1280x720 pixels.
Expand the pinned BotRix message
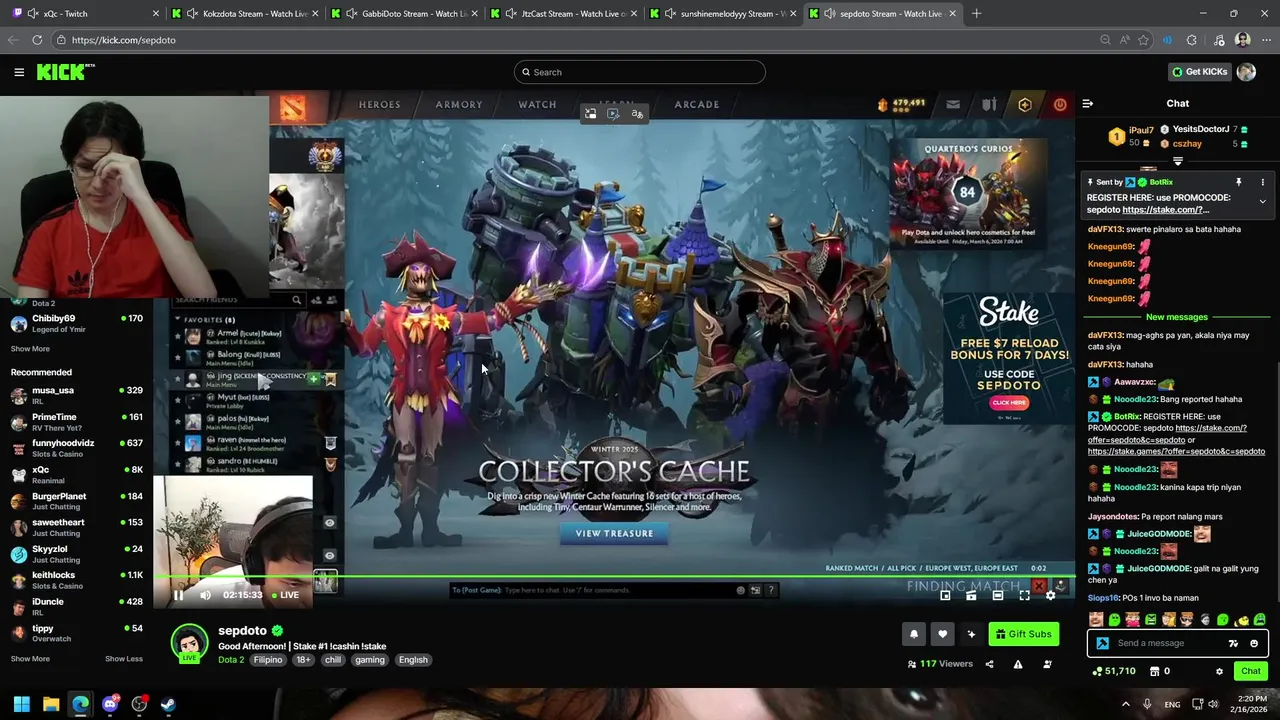[x=1262, y=202]
